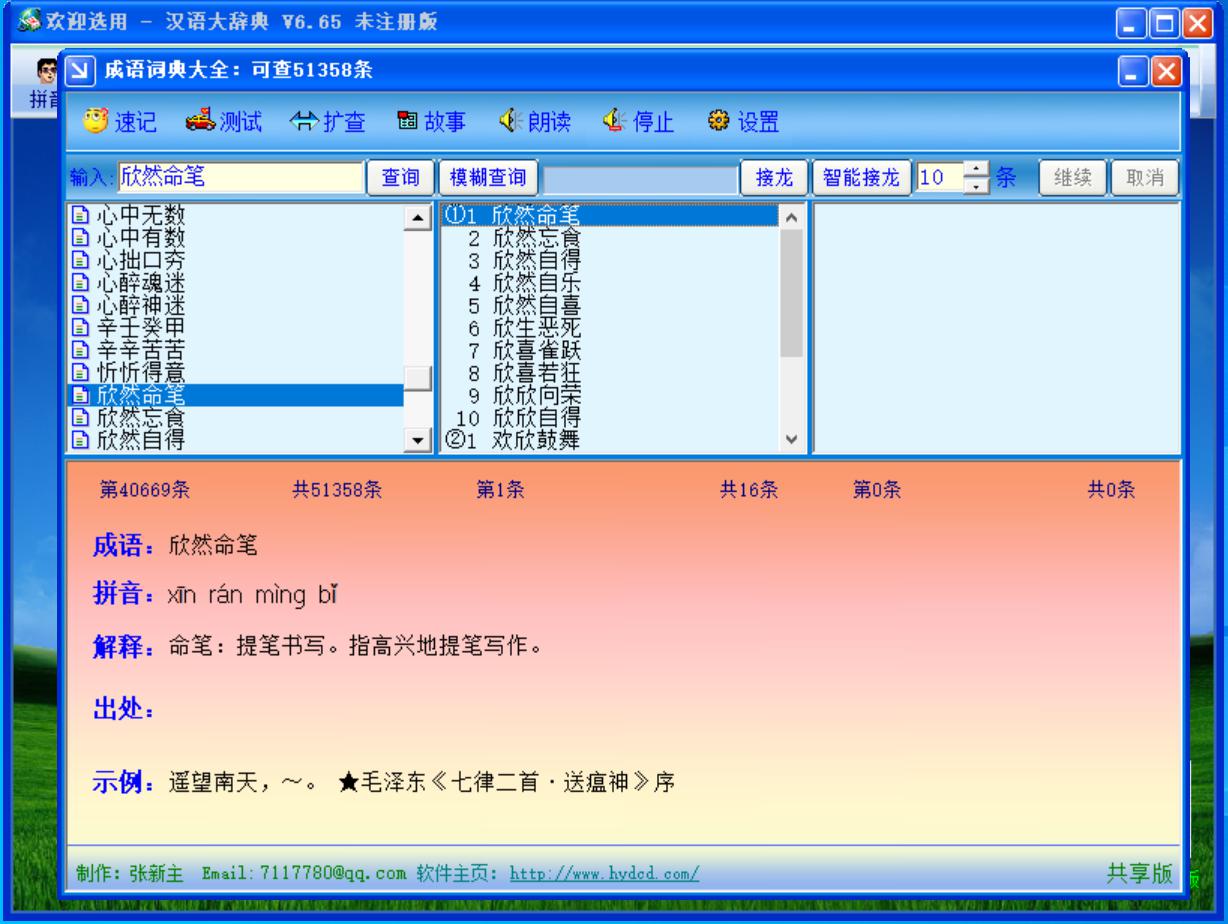Click the 智能接龙 button
The image size is (1228, 924).
tap(861, 178)
